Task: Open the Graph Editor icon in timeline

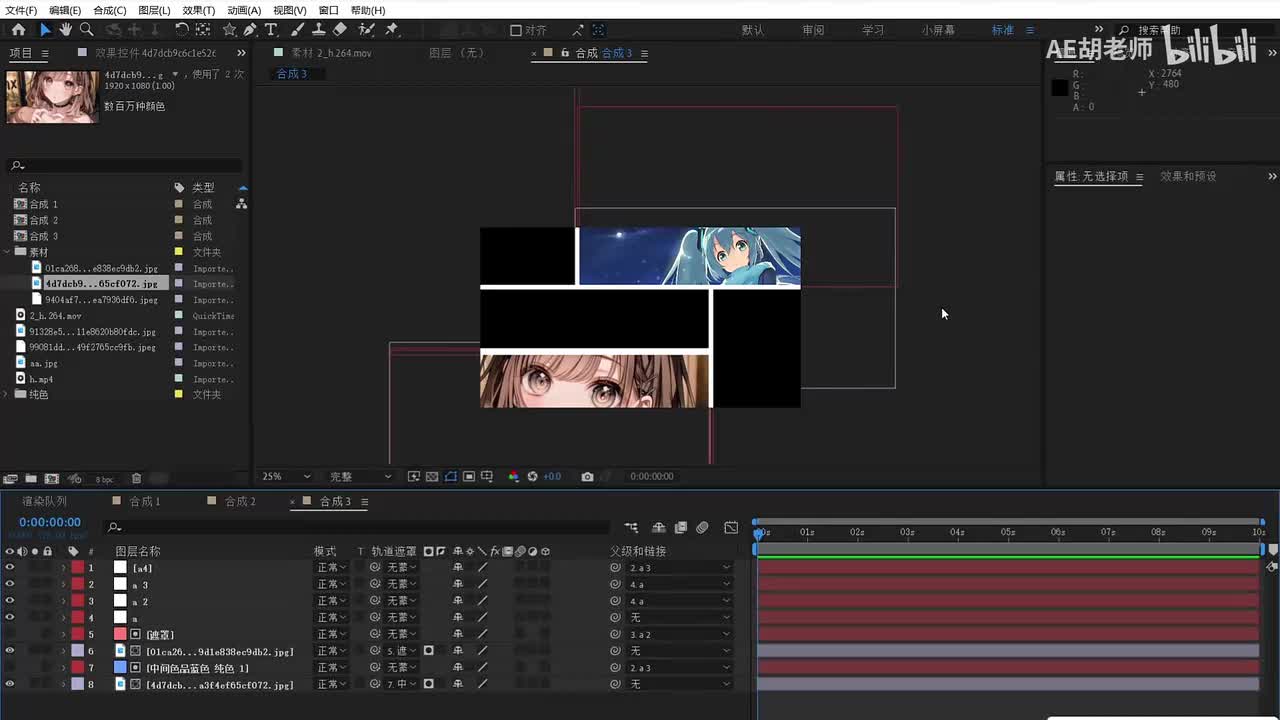Action: [x=731, y=527]
